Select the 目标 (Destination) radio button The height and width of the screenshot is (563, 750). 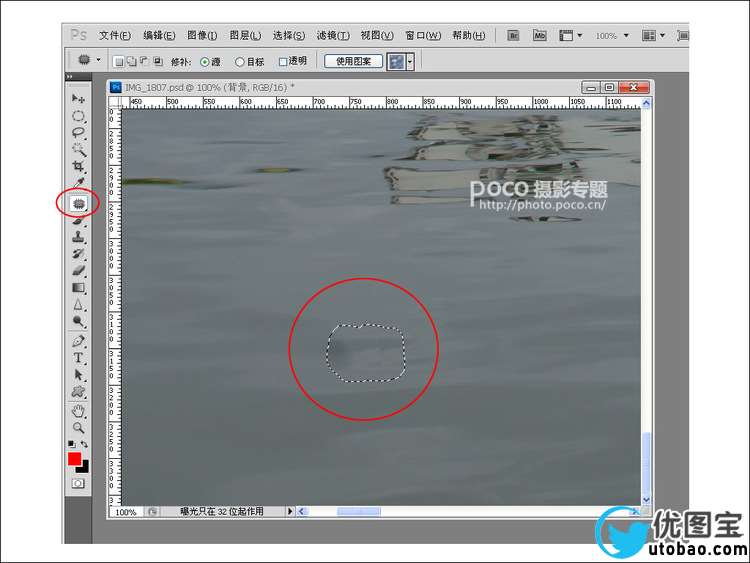pyautogui.click(x=240, y=62)
